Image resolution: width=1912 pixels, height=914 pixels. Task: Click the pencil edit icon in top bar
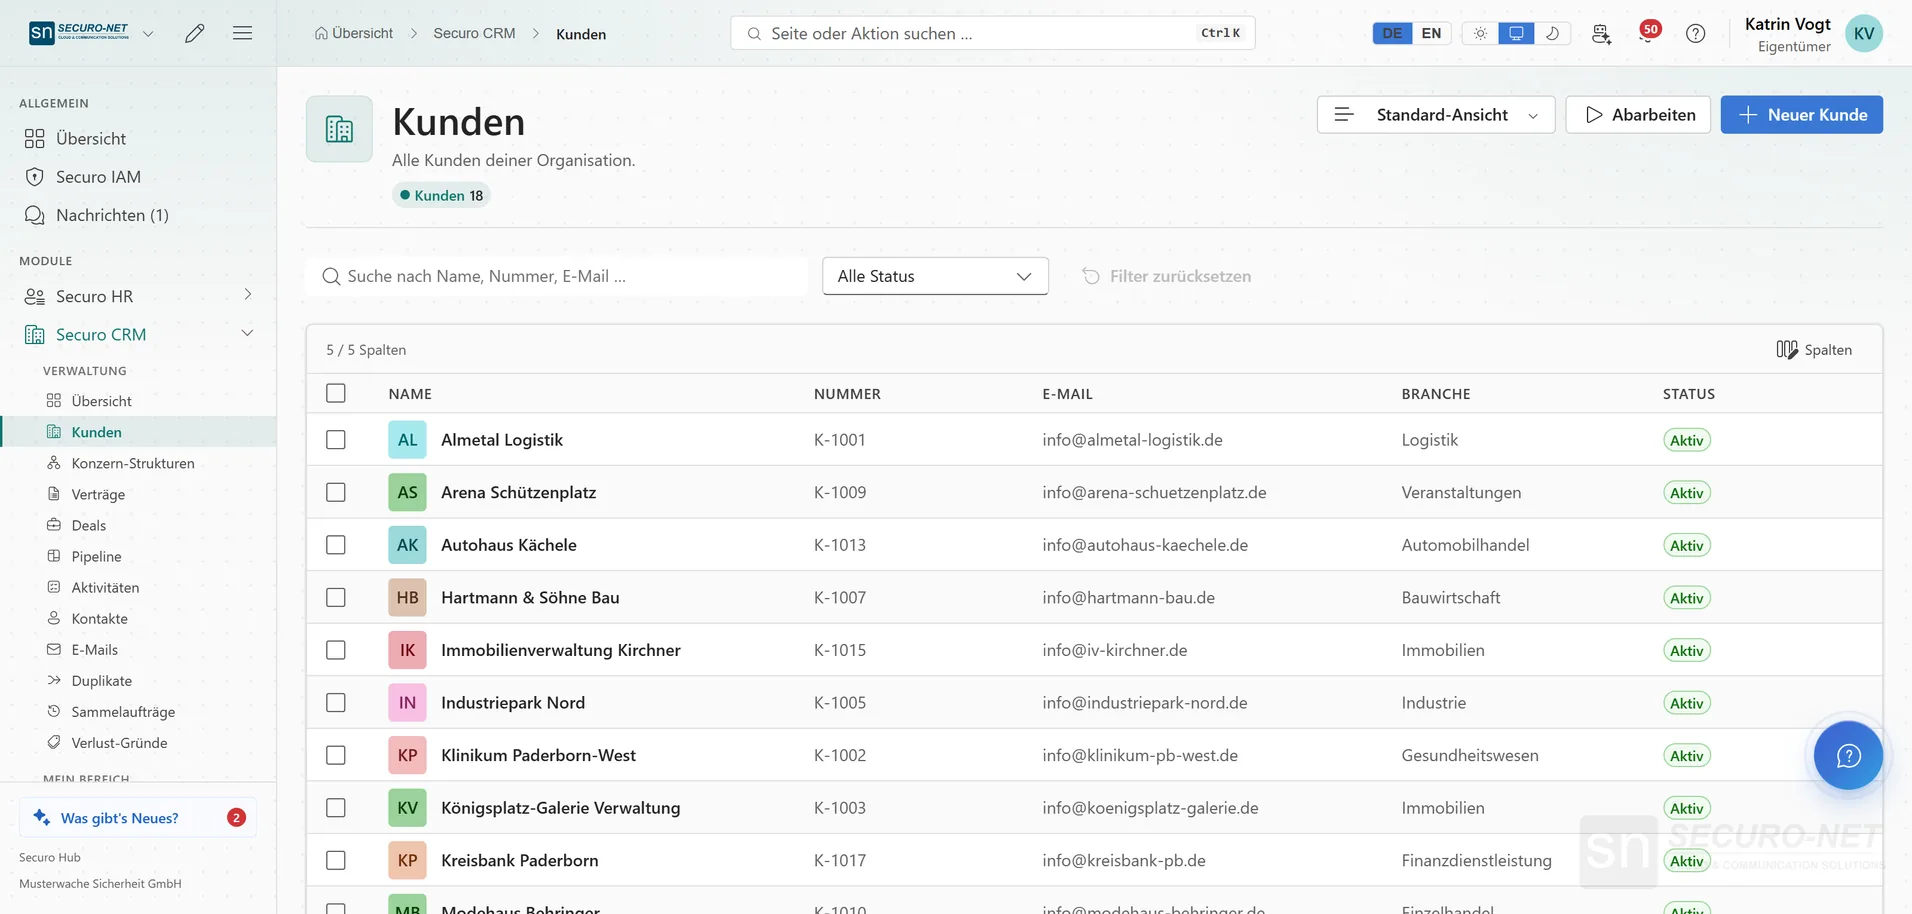[195, 33]
